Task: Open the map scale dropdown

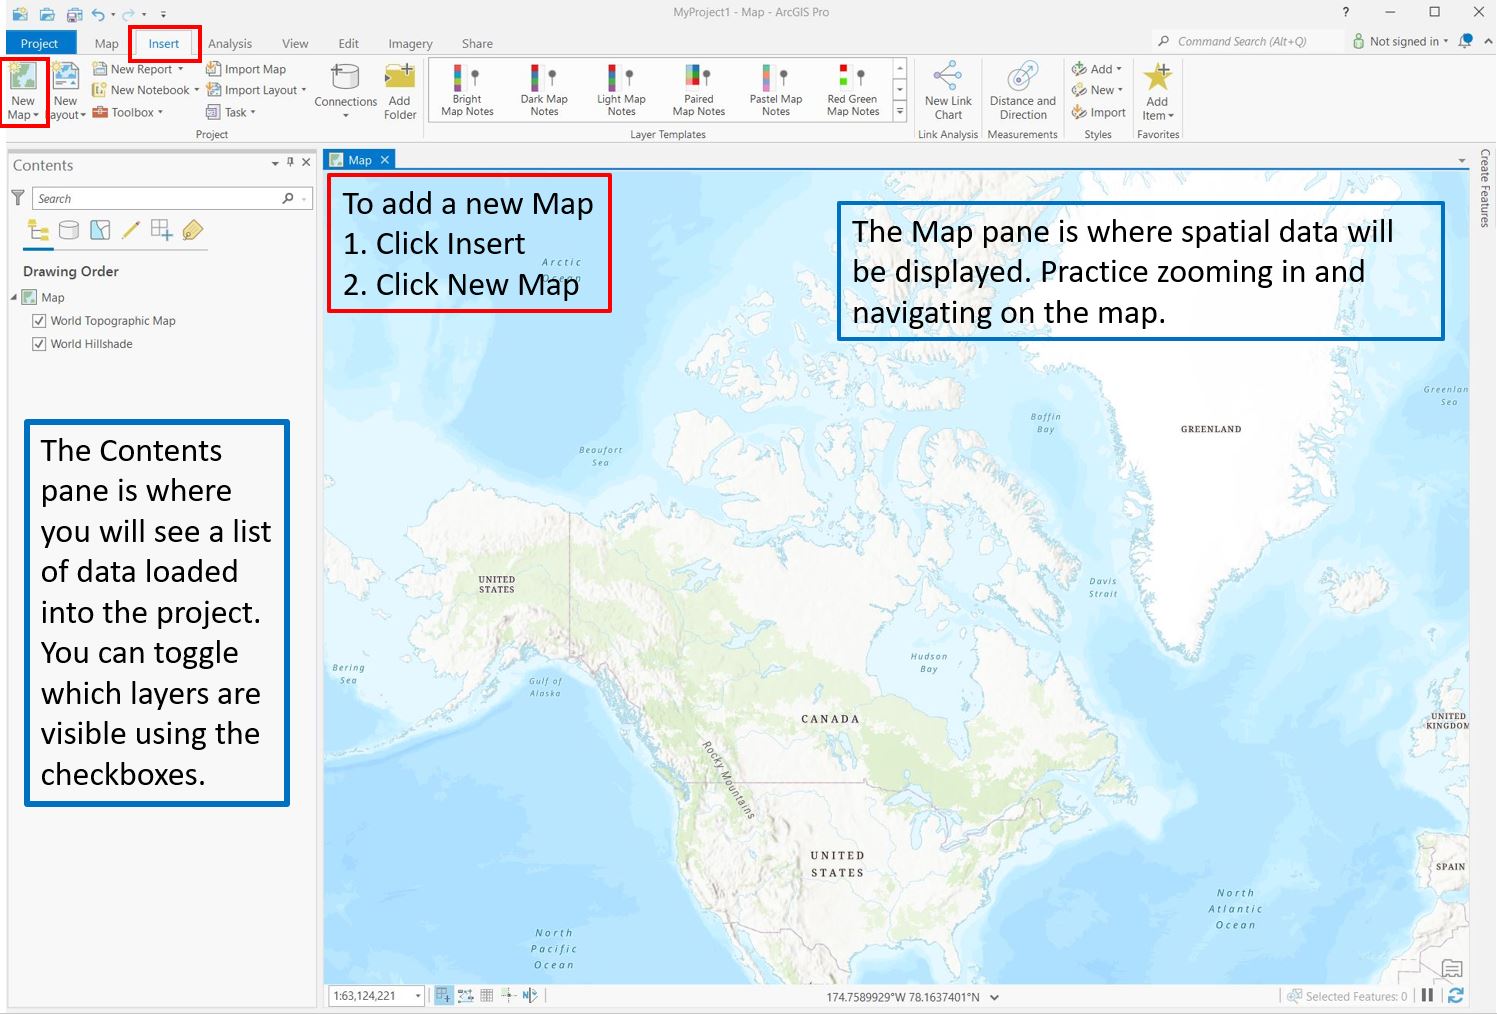Action: [418, 996]
